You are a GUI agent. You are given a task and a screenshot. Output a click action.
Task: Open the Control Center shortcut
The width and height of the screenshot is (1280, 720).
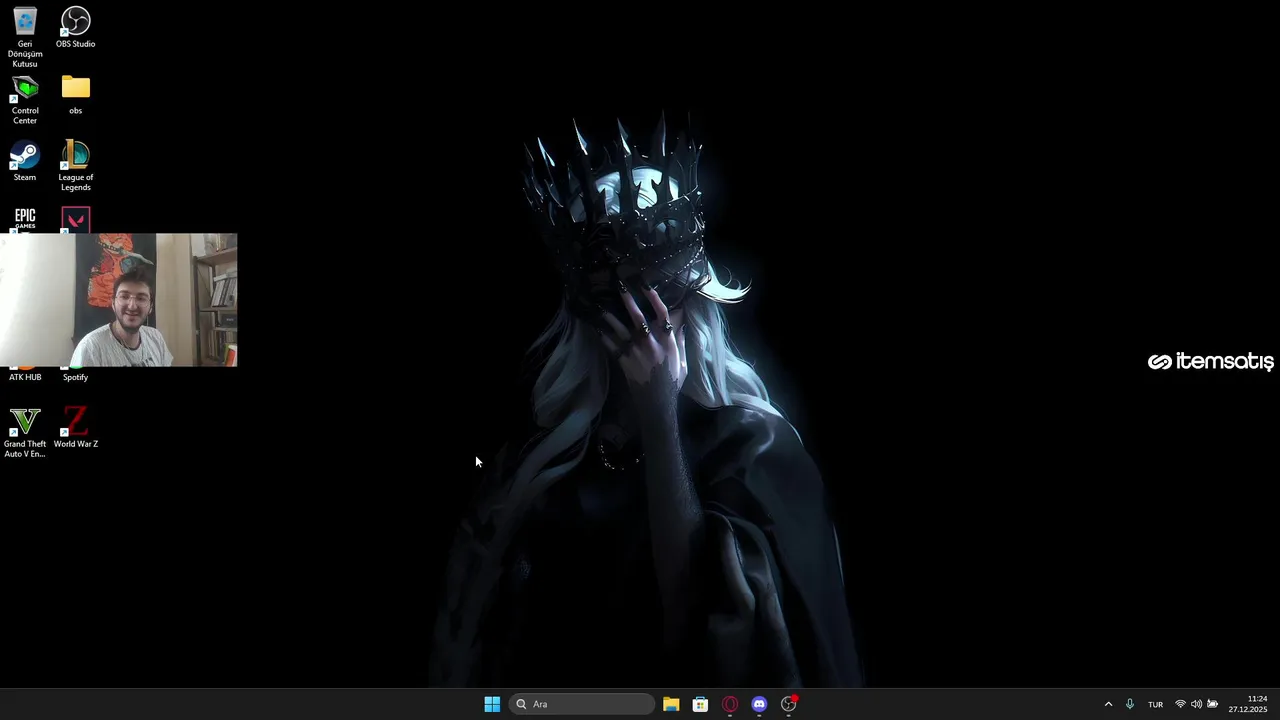(25, 100)
